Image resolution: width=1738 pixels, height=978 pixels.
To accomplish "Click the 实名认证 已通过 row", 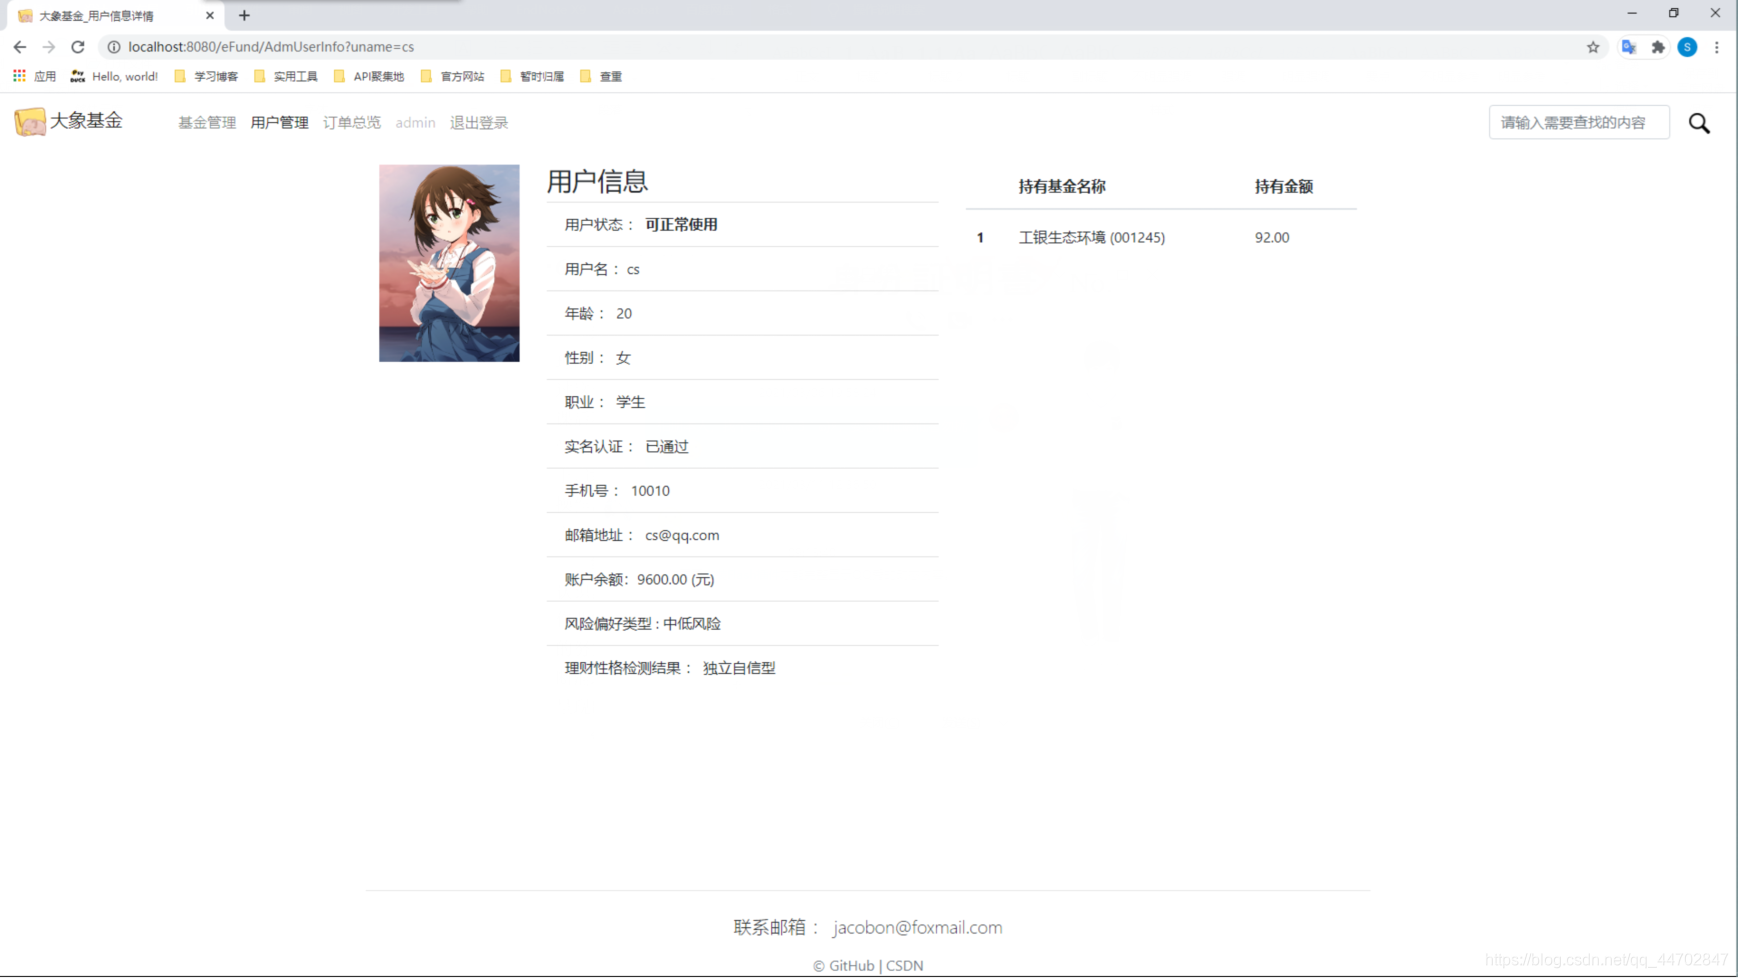I will tap(742, 446).
